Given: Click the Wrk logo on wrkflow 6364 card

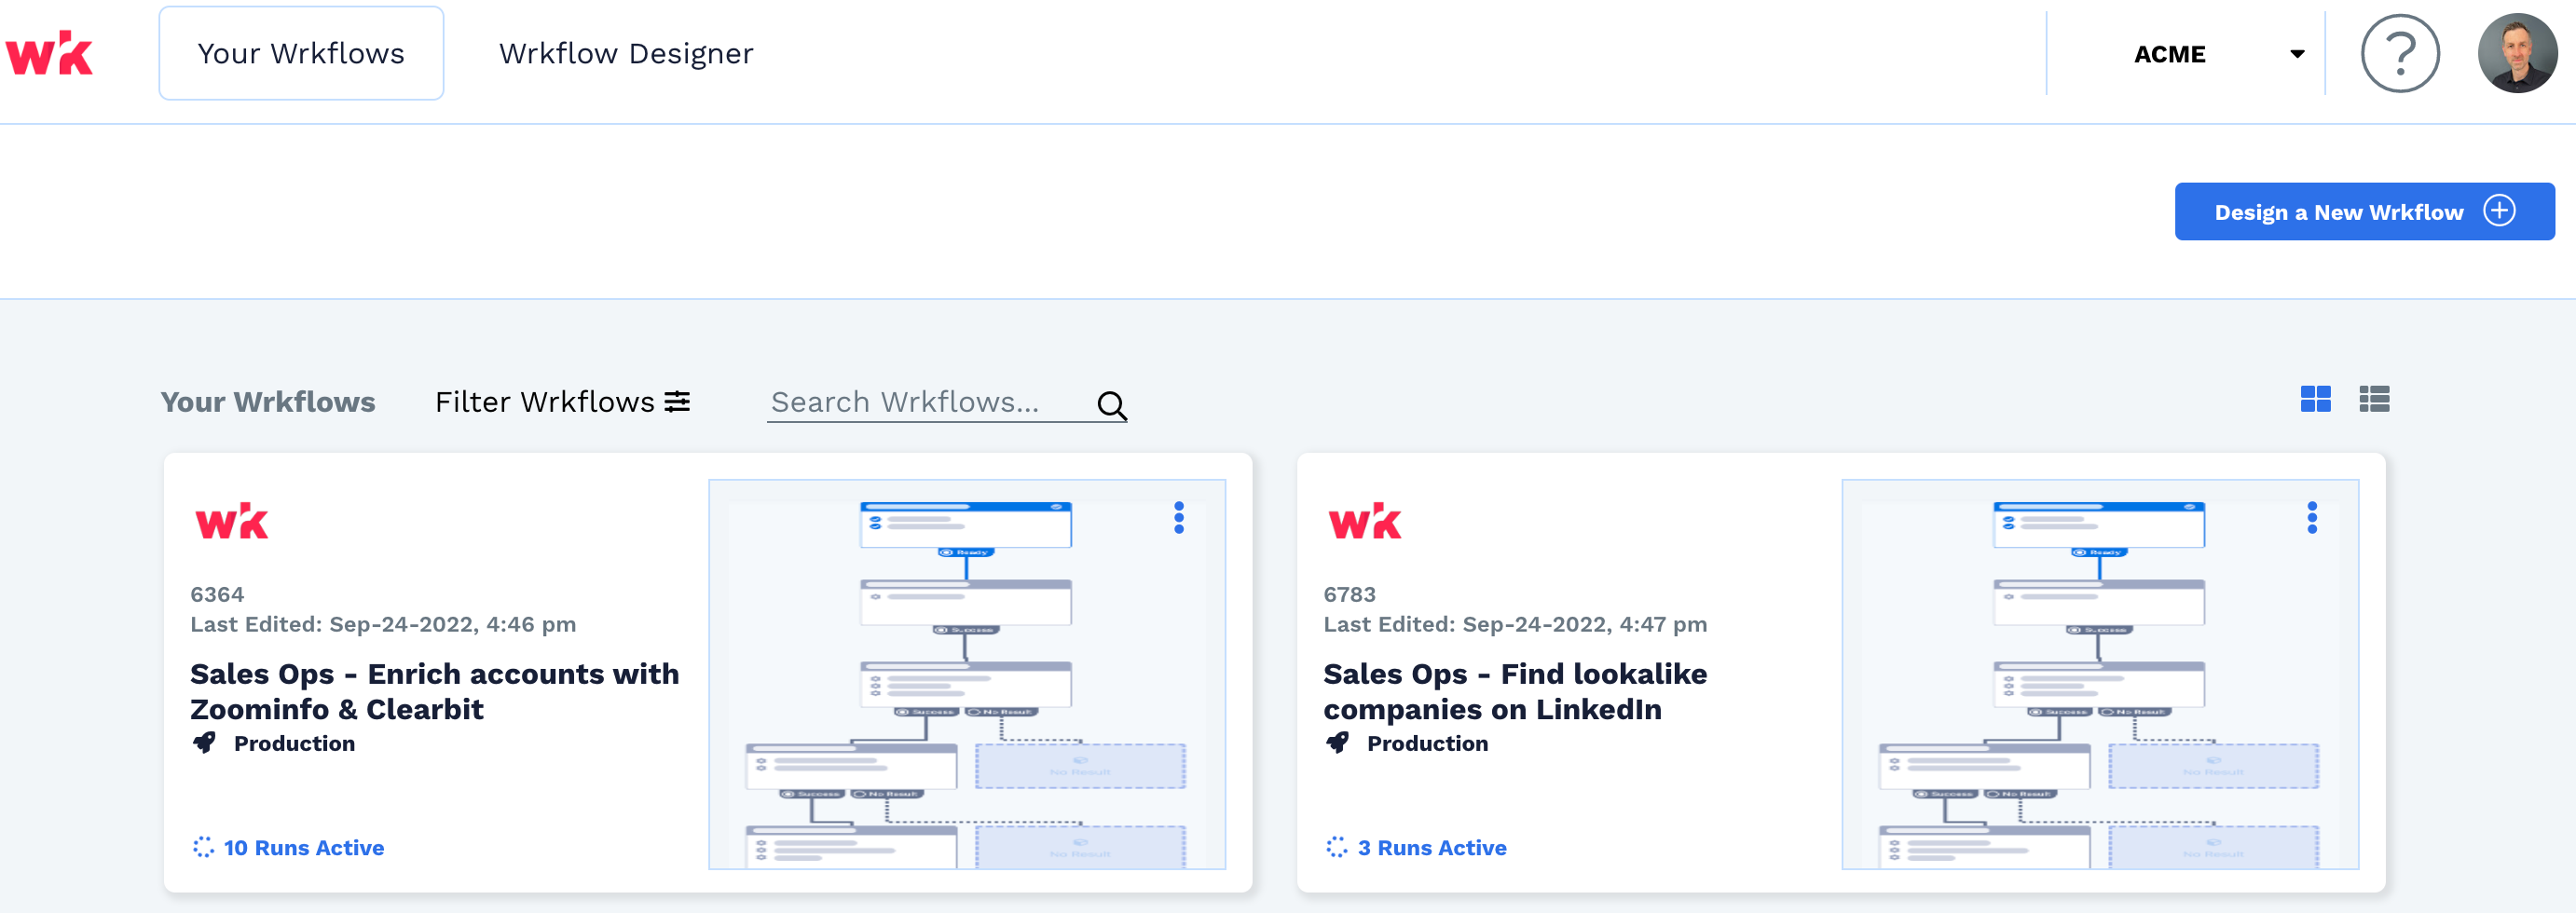Looking at the screenshot, I should [232, 521].
